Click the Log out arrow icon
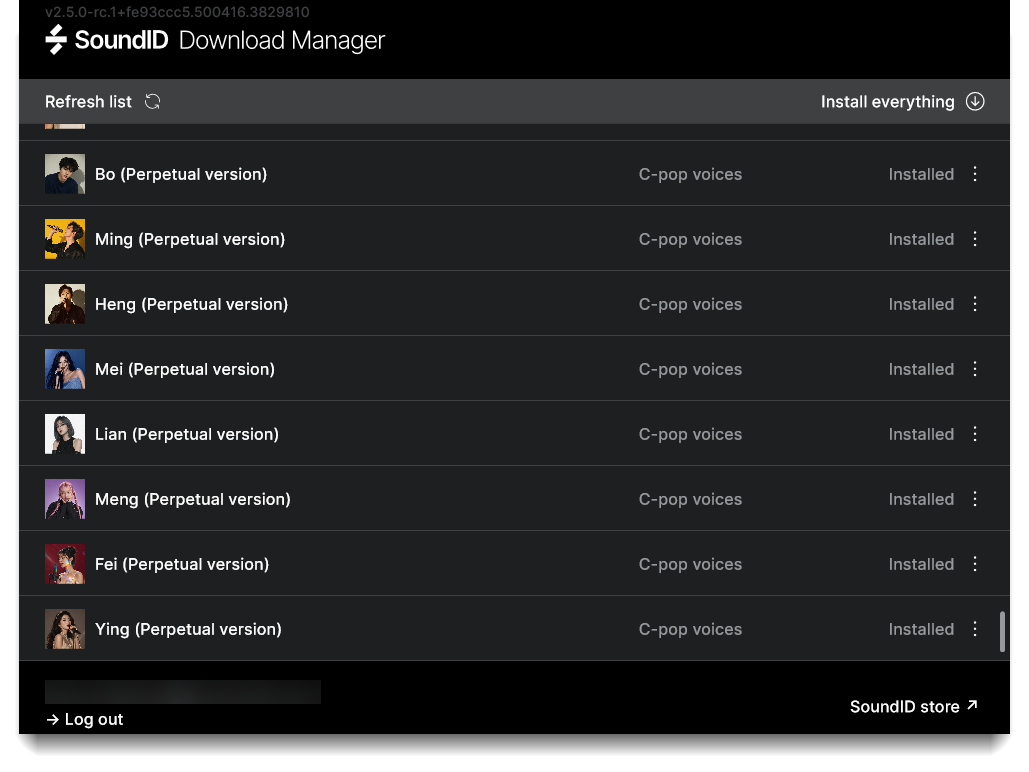1029x772 pixels. 52,720
